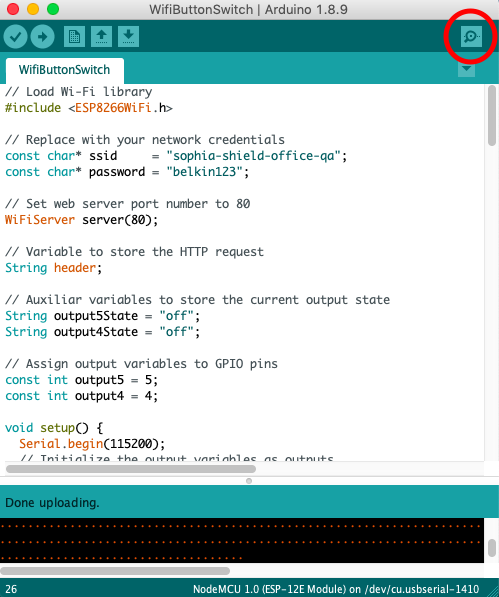Click the 'Auxiliar variables' comment line
Viewport: 499px width, 597px height.
pos(198,300)
